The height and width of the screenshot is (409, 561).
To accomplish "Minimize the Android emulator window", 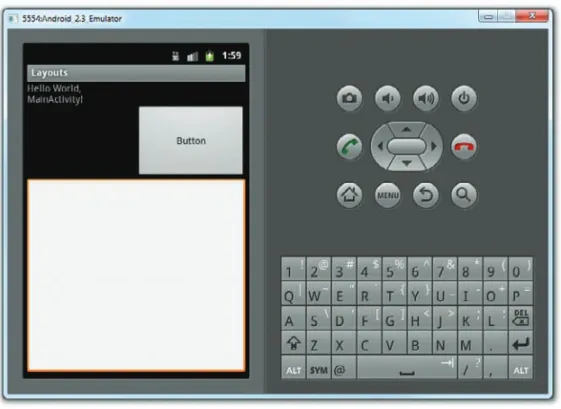I will [x=488, y=16].
